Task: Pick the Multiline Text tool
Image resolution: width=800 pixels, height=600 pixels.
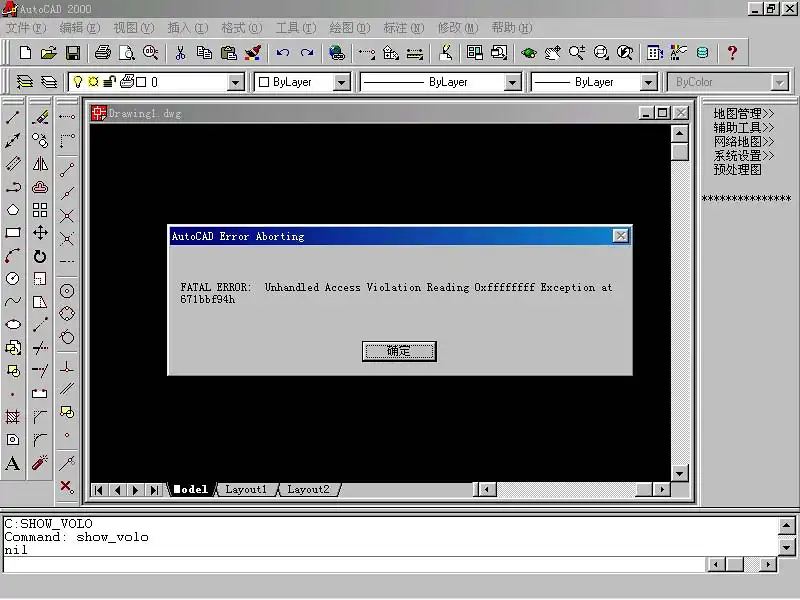Action: [13, 463]
